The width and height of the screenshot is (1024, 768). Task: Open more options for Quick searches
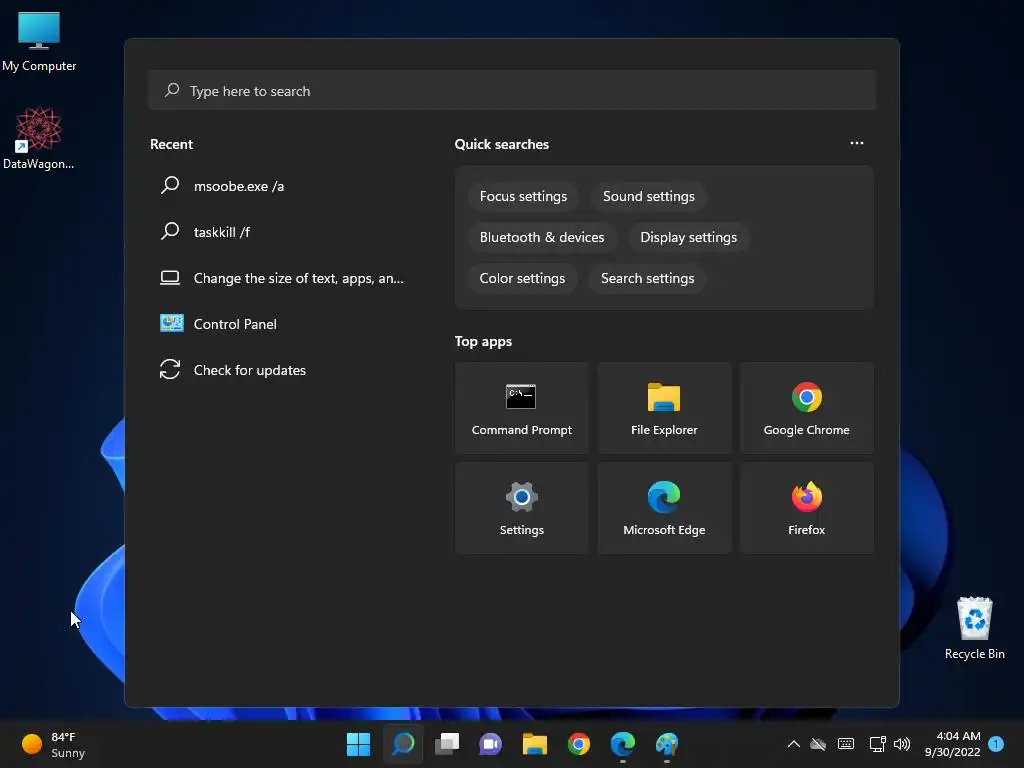pyautogui.click(x=857, y=143)
